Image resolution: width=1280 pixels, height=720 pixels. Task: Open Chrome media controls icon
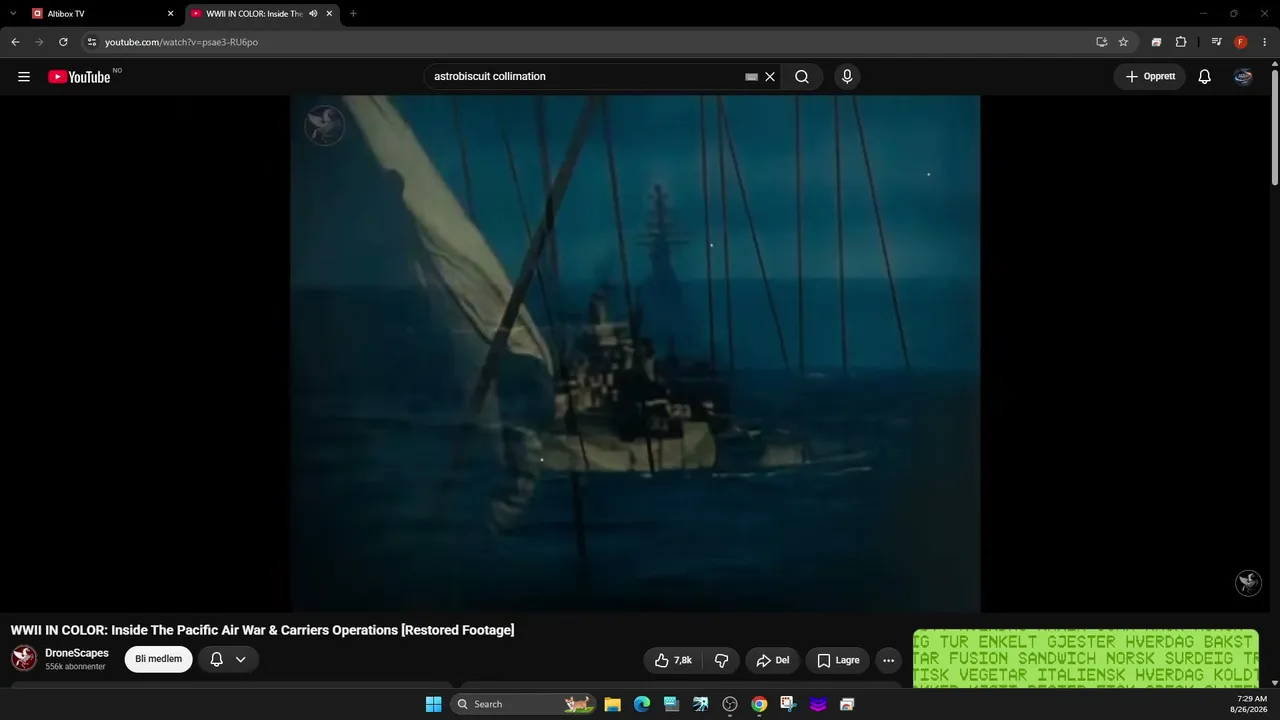tap(1216, 42)
